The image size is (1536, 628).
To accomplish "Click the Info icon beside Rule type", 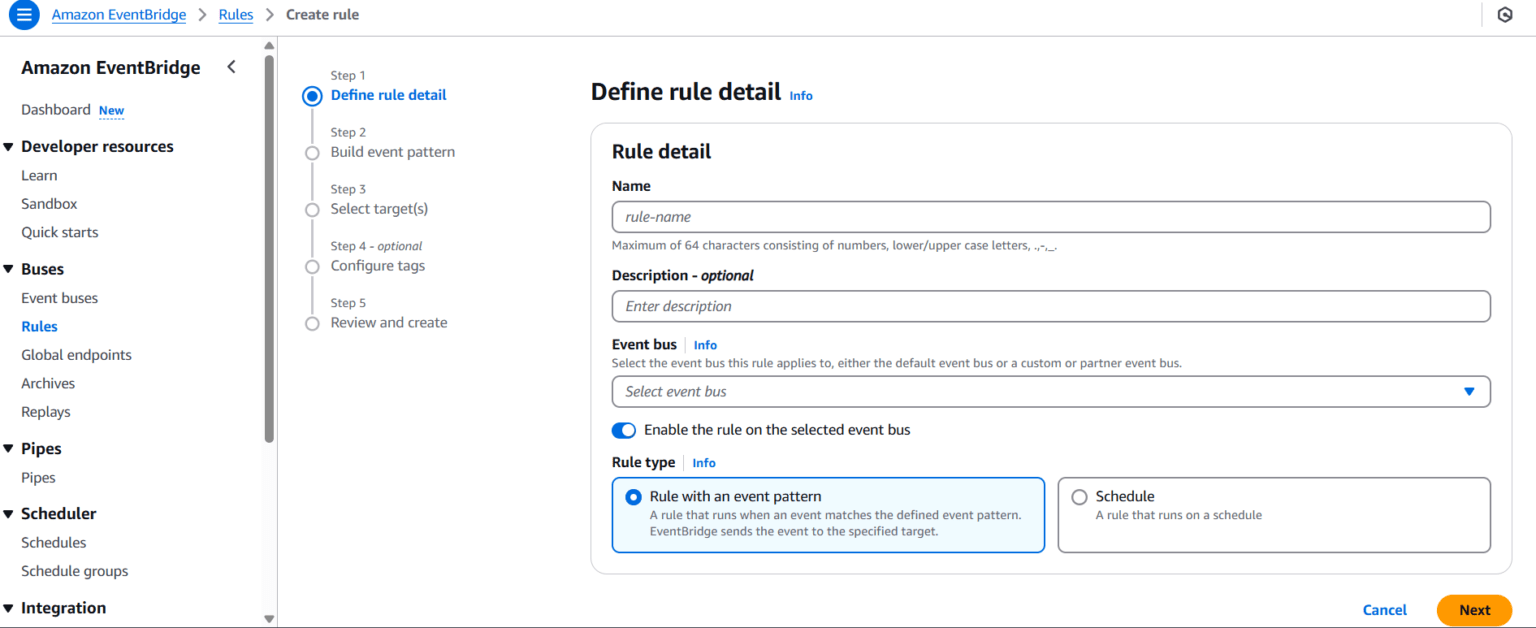I will [x=703, y=462].
